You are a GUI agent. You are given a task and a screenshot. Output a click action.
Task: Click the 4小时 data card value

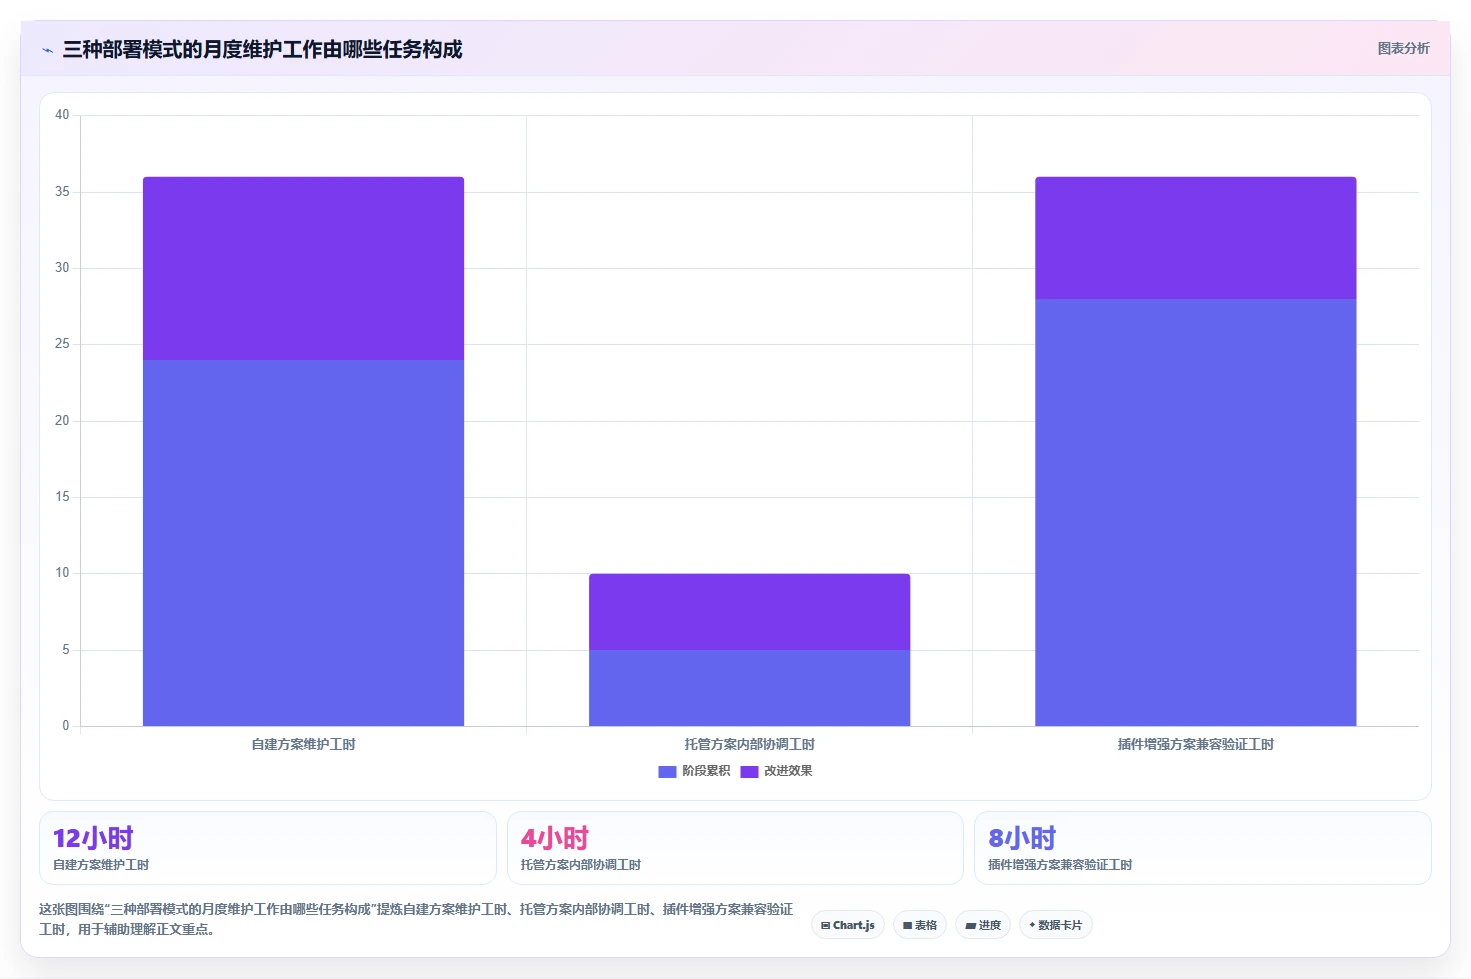coord(554,838)
